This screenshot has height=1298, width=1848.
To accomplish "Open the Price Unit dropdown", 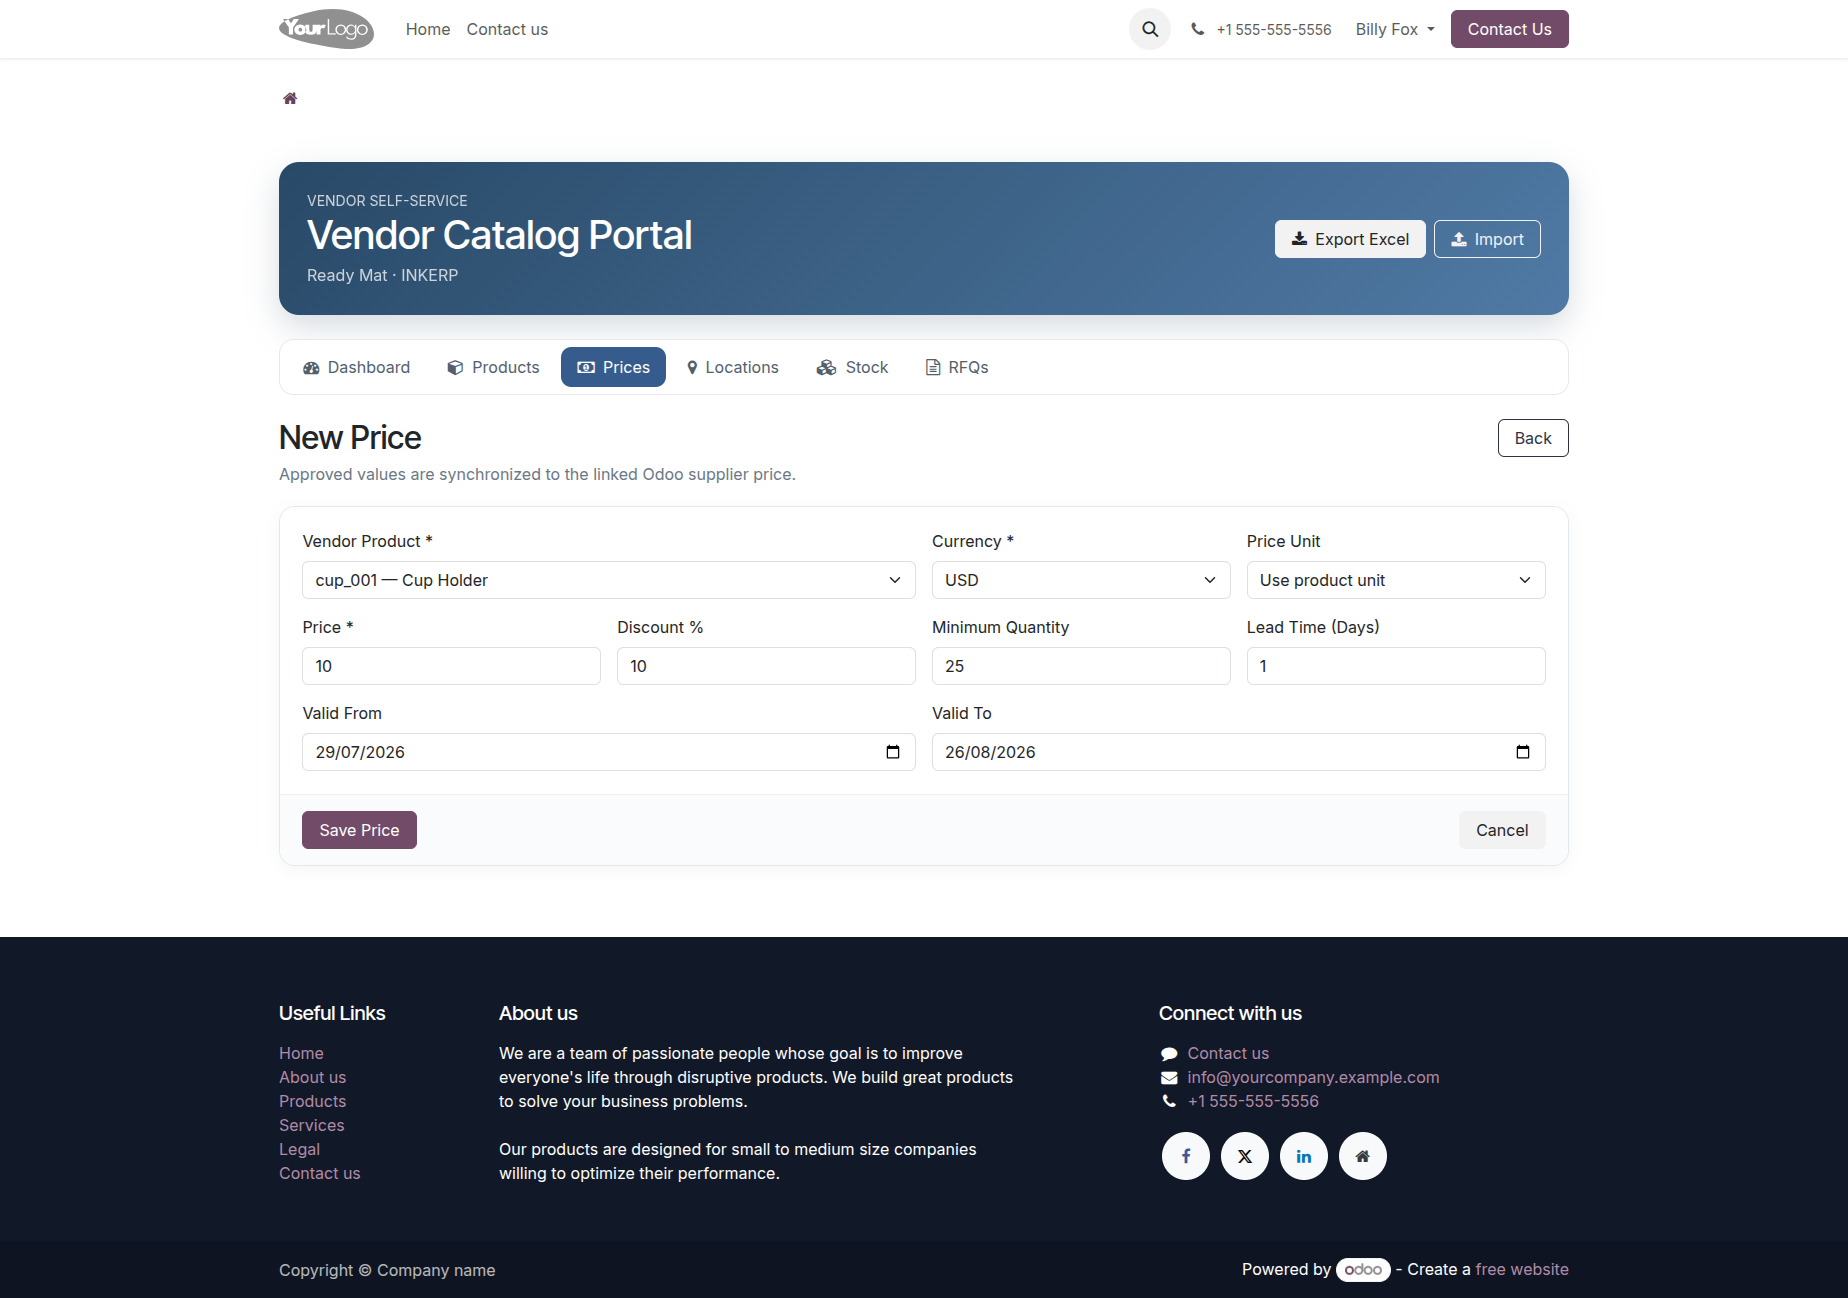I will [x=1396, y=580].
